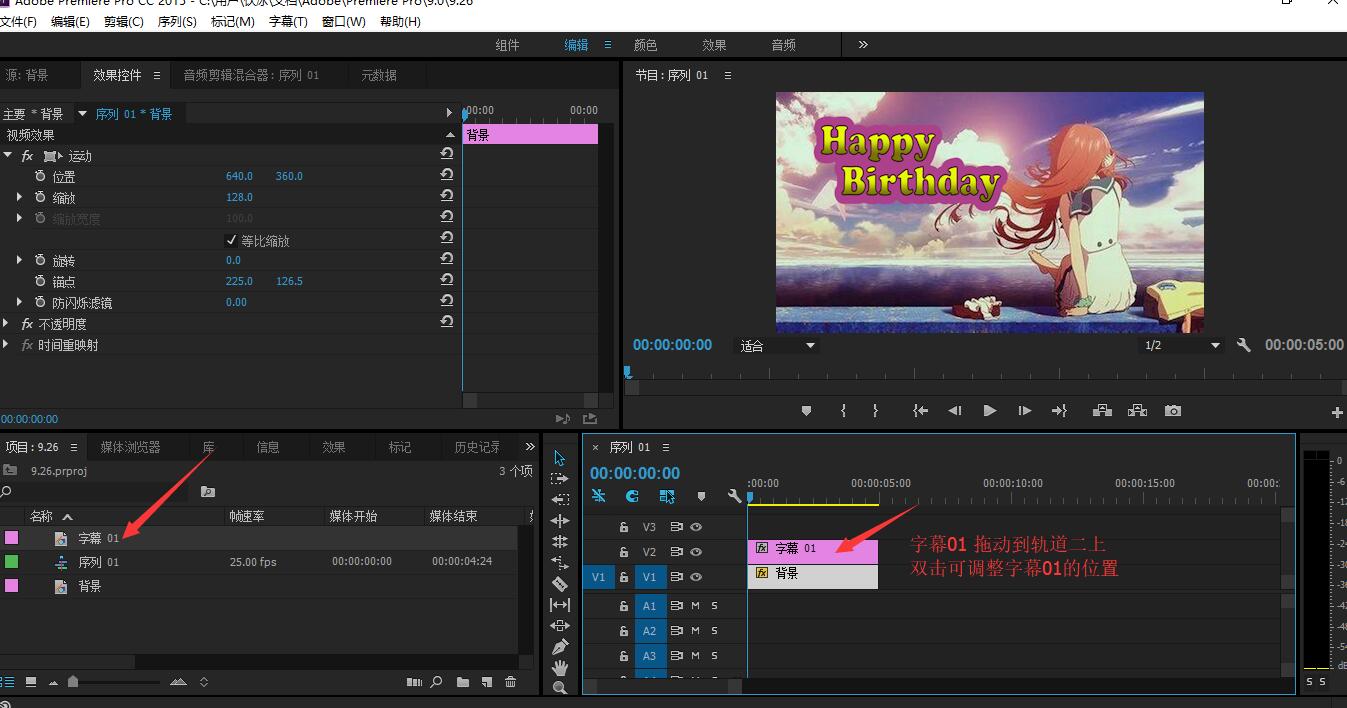Open the 字幕 menu
The image size is (1347, 708).
click(288, 21)
